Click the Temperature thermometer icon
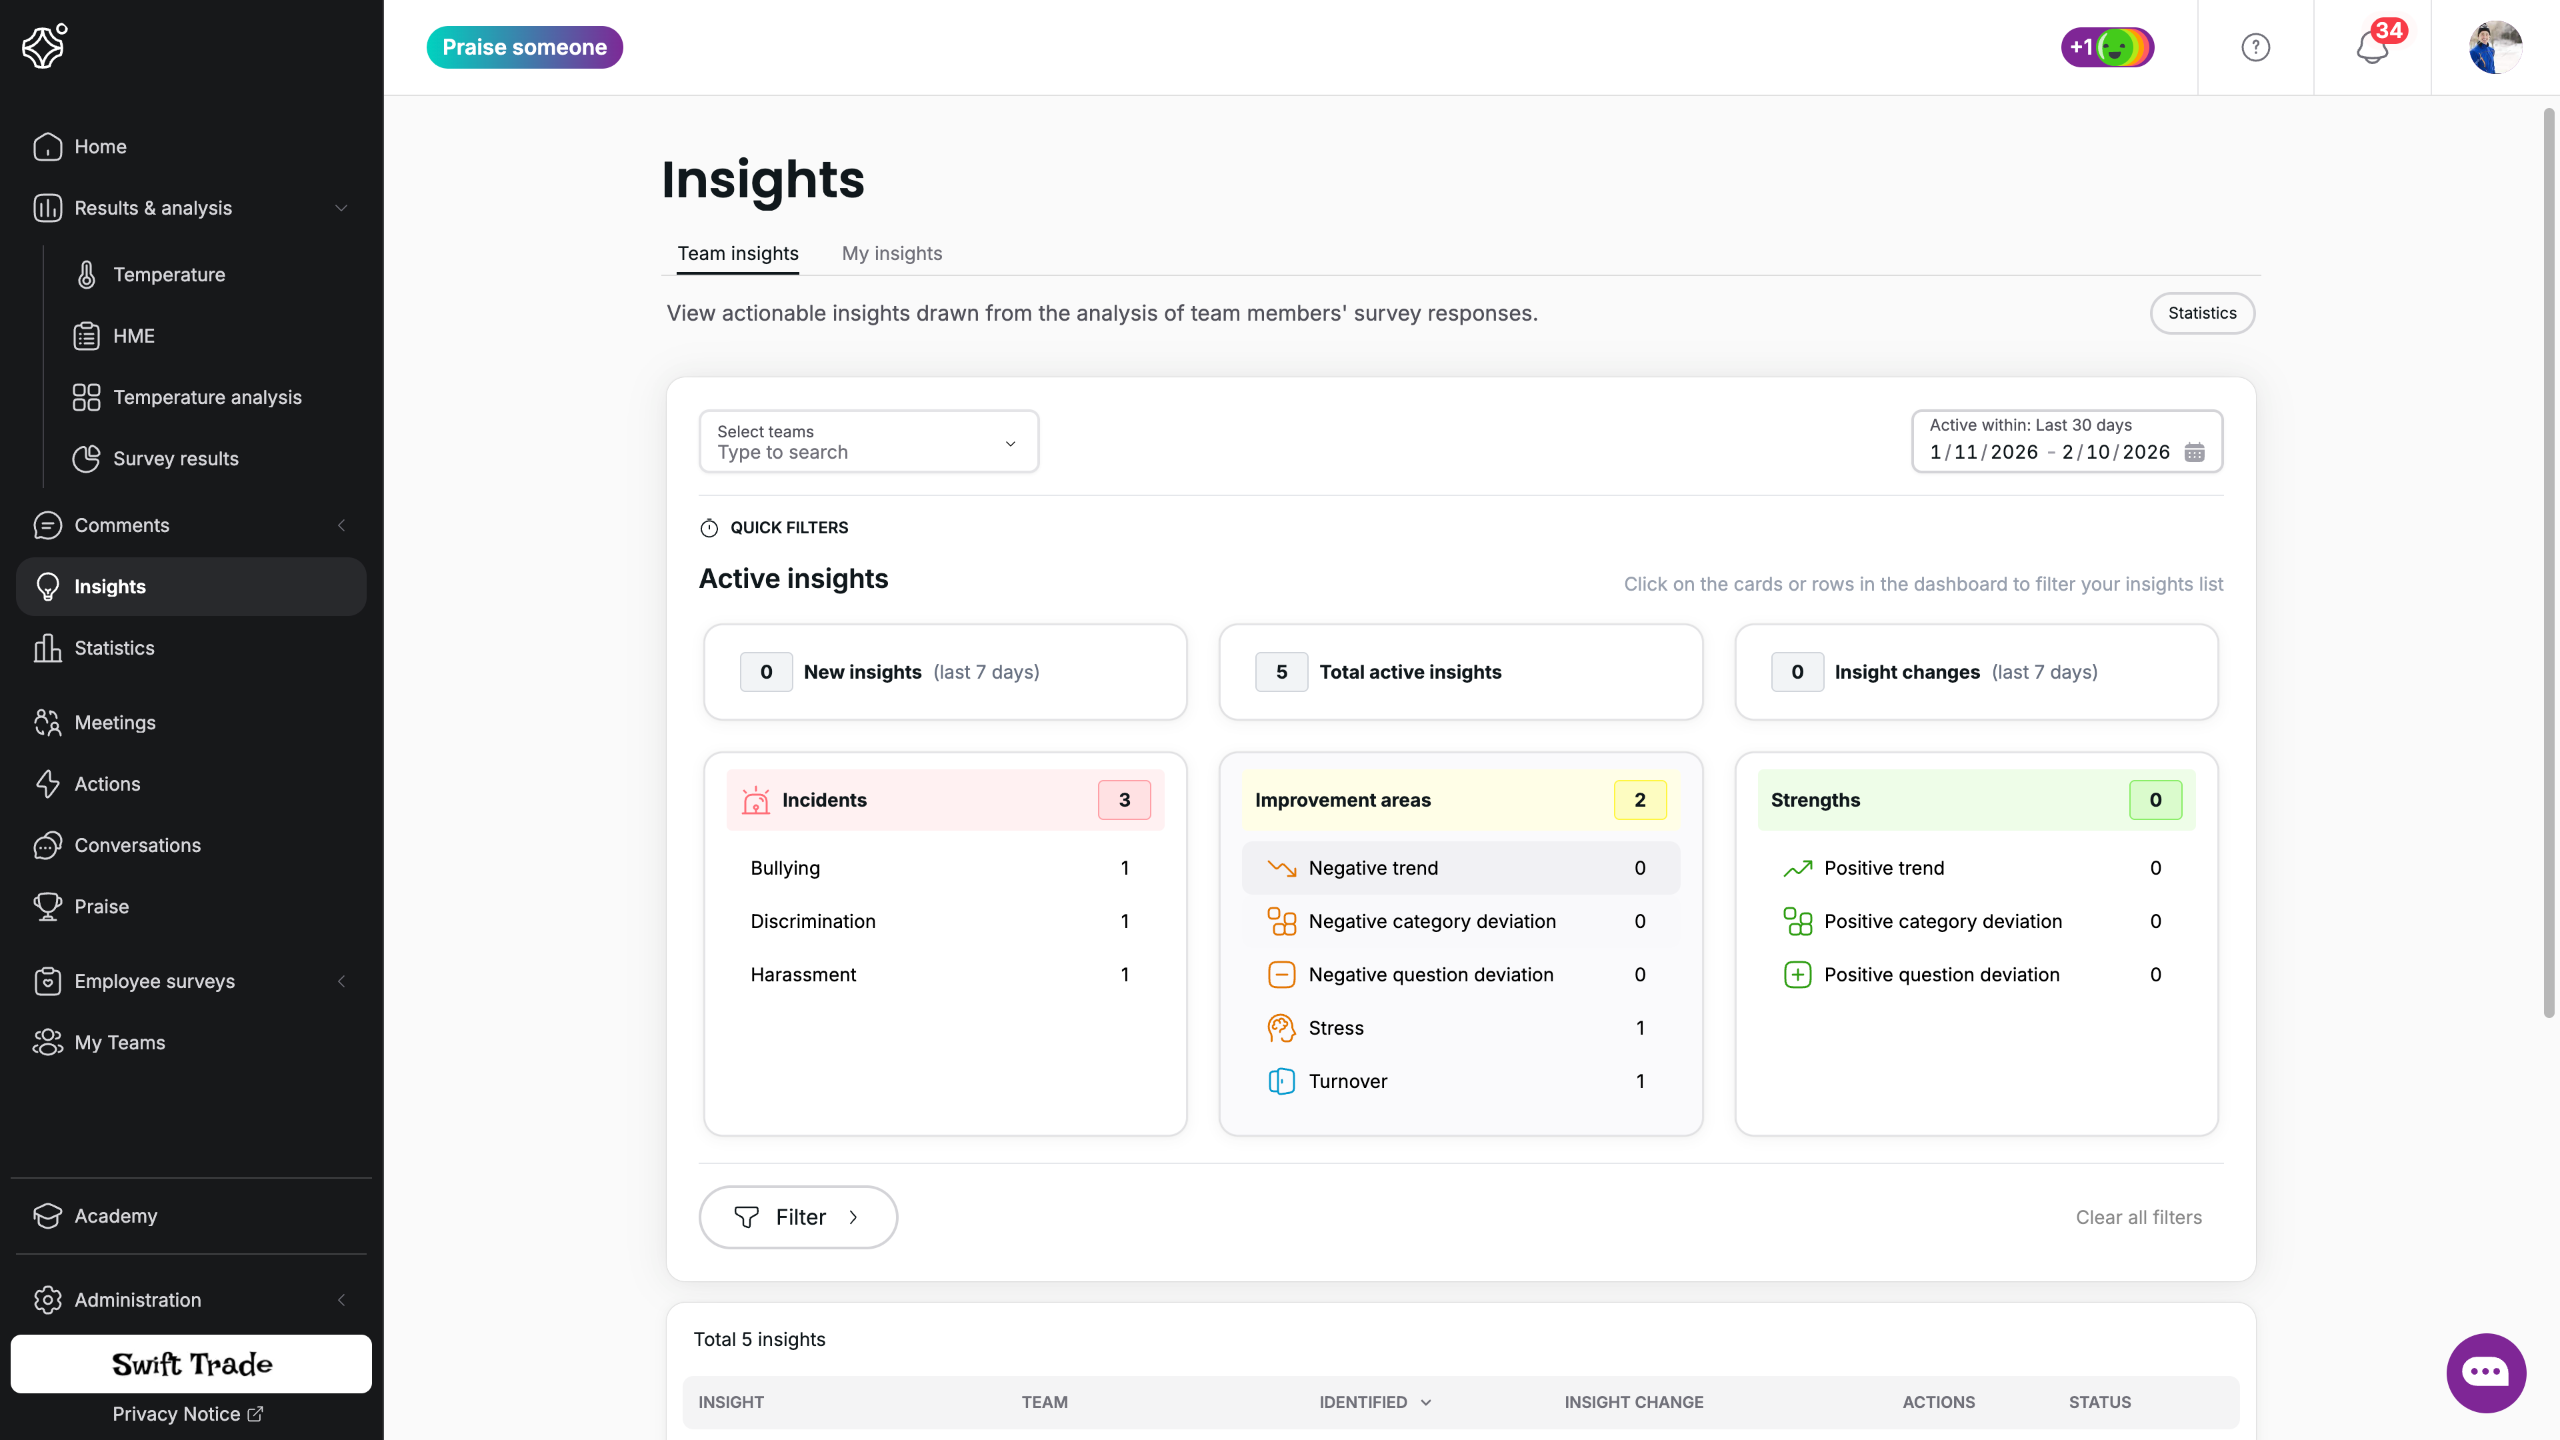 (87, 275)
